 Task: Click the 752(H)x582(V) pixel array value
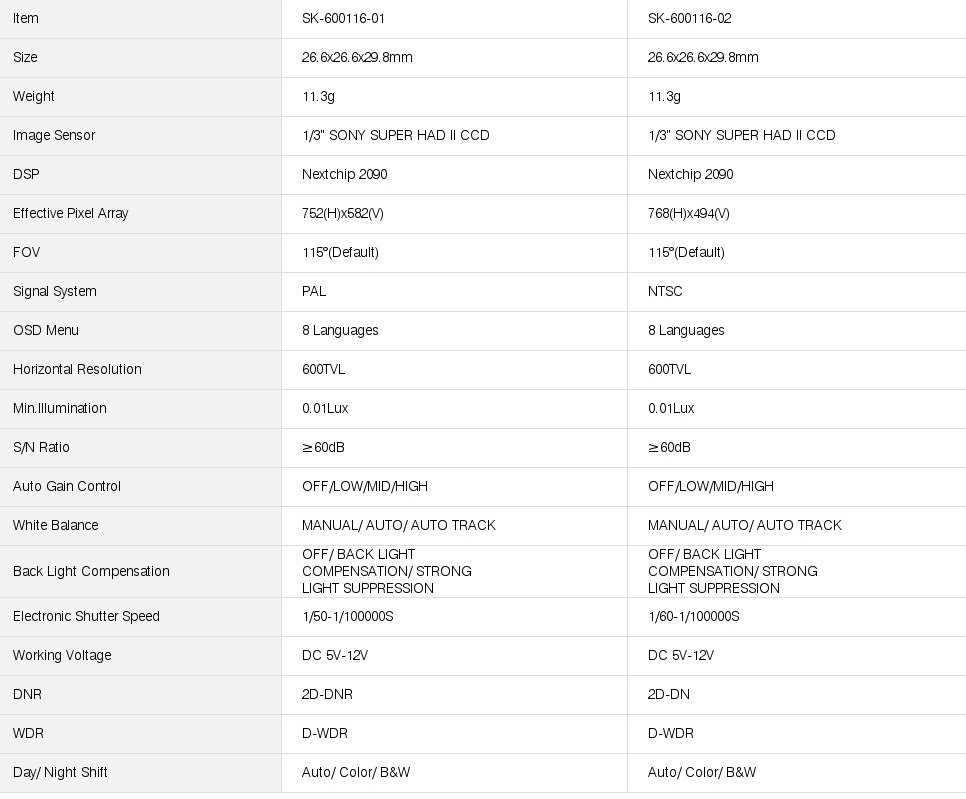click(x=343, y=213)
